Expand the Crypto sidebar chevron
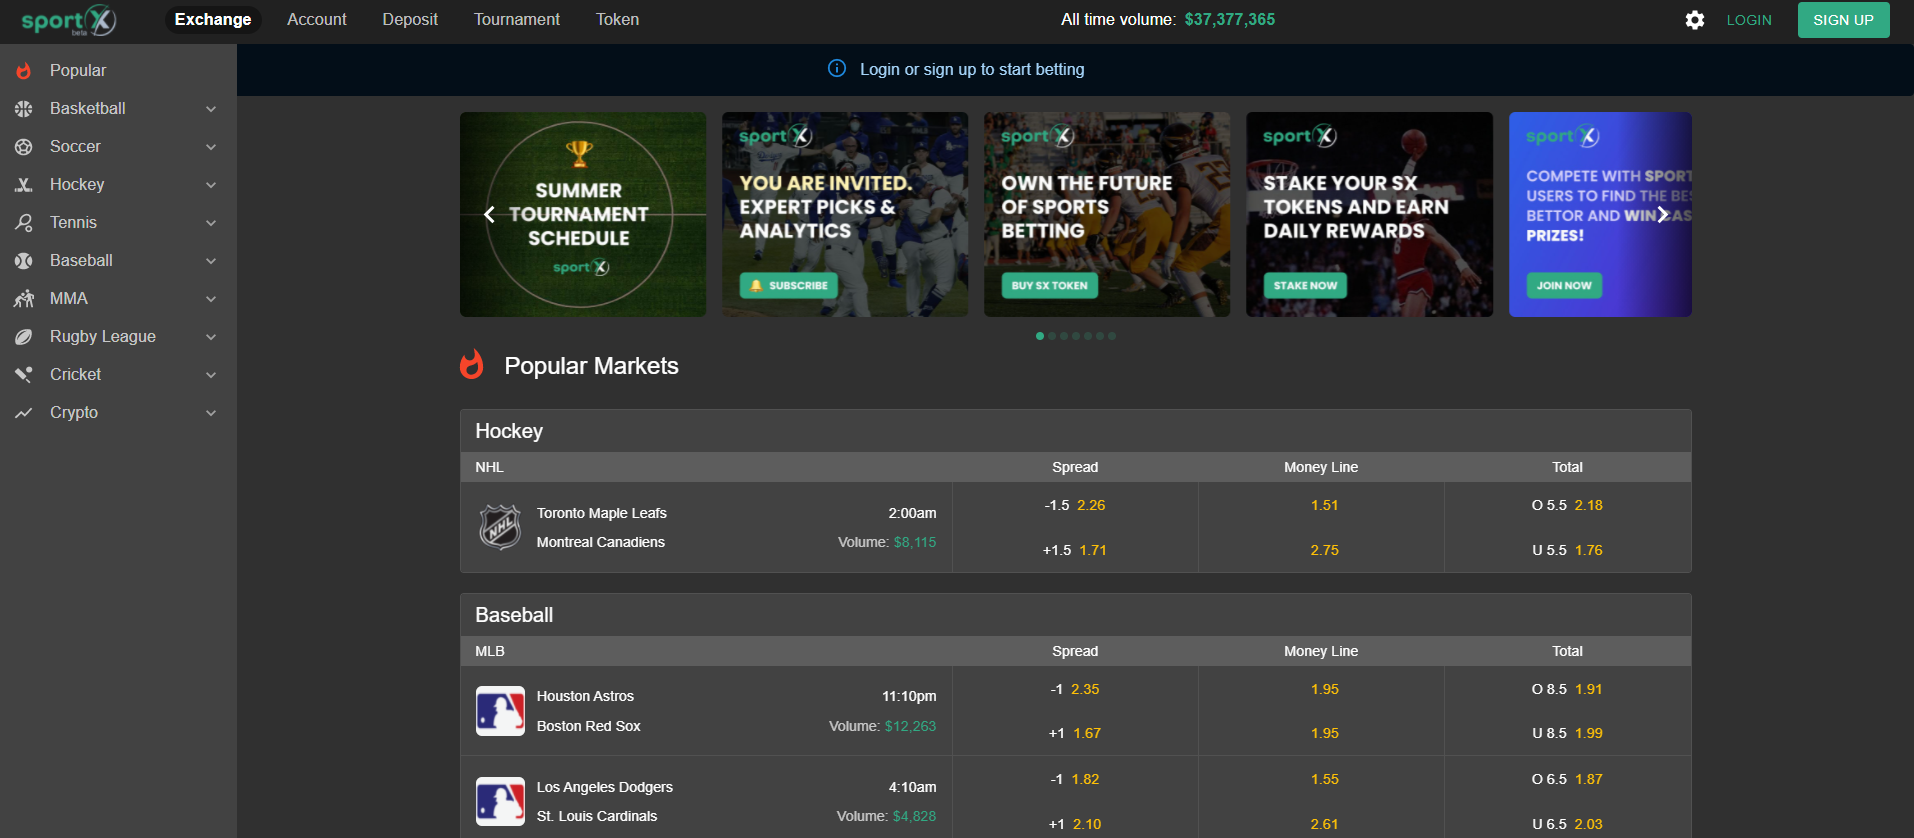This screenshot has width=1914, height=838. point(211,413)
